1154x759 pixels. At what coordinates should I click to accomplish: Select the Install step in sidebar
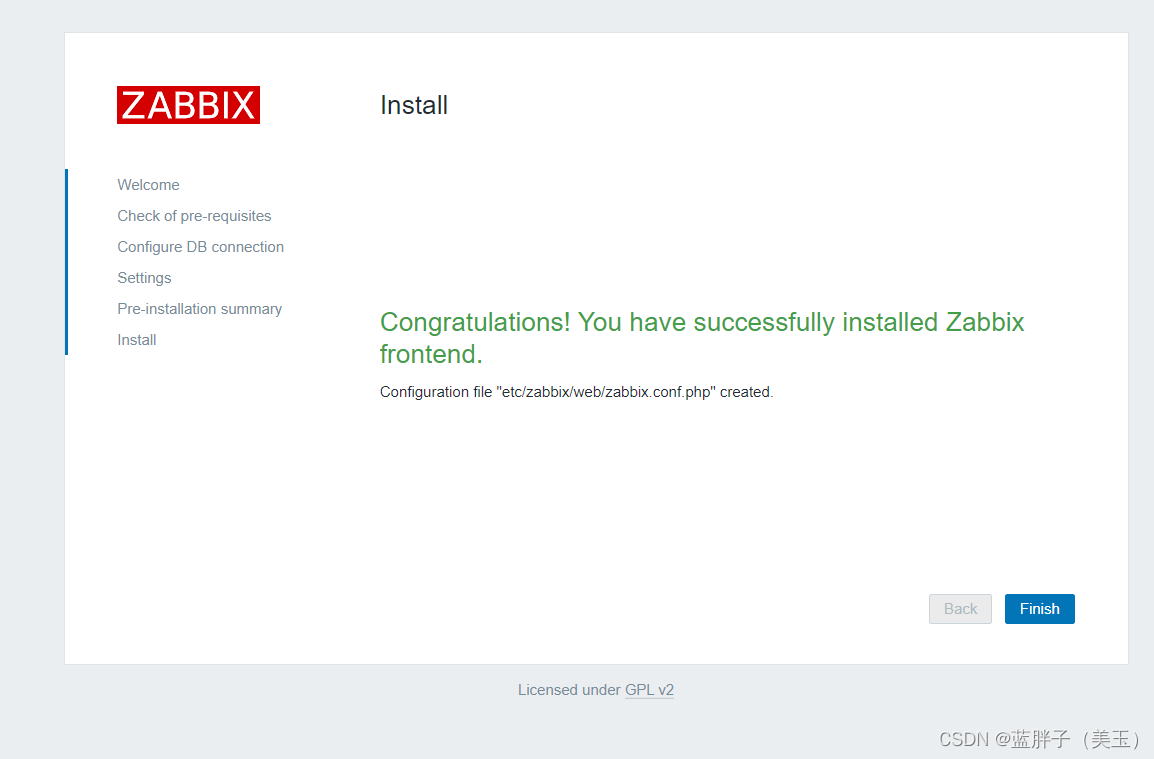point(137,339)
